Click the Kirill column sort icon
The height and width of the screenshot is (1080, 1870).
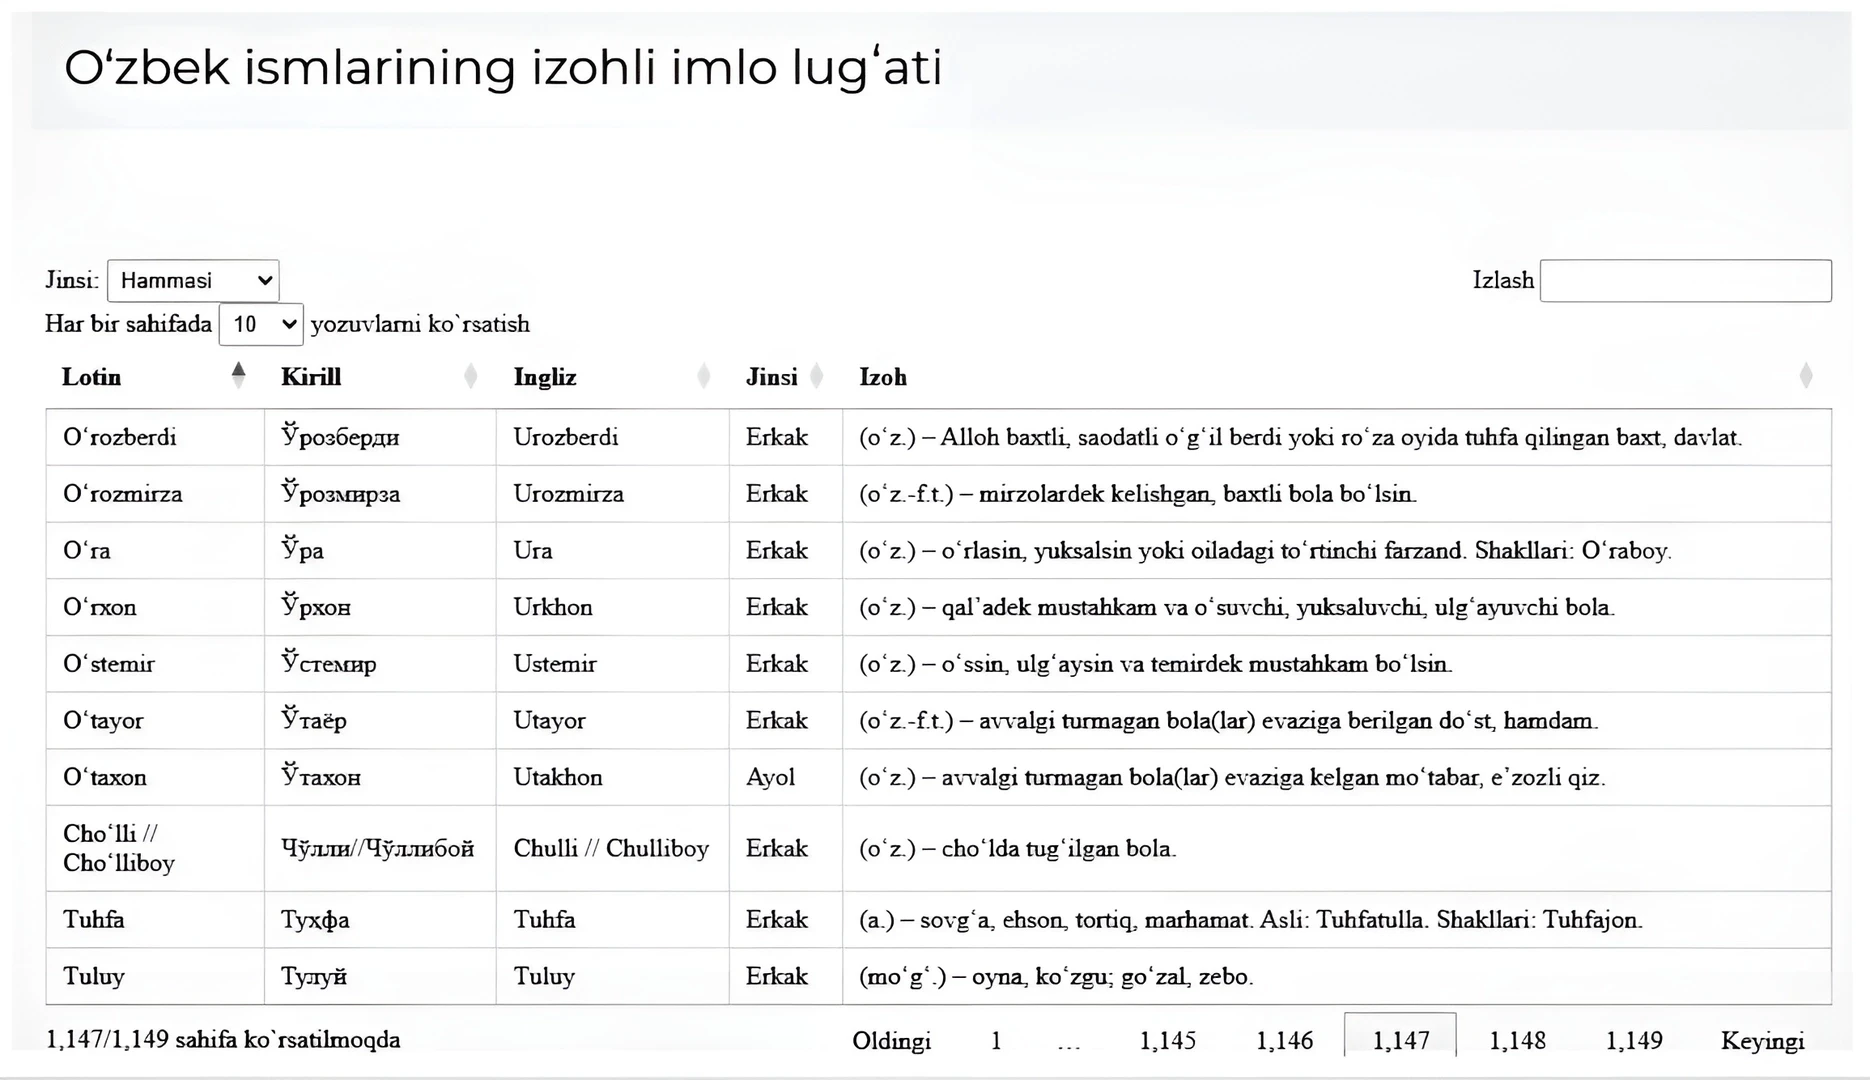(x=470, y=375)
